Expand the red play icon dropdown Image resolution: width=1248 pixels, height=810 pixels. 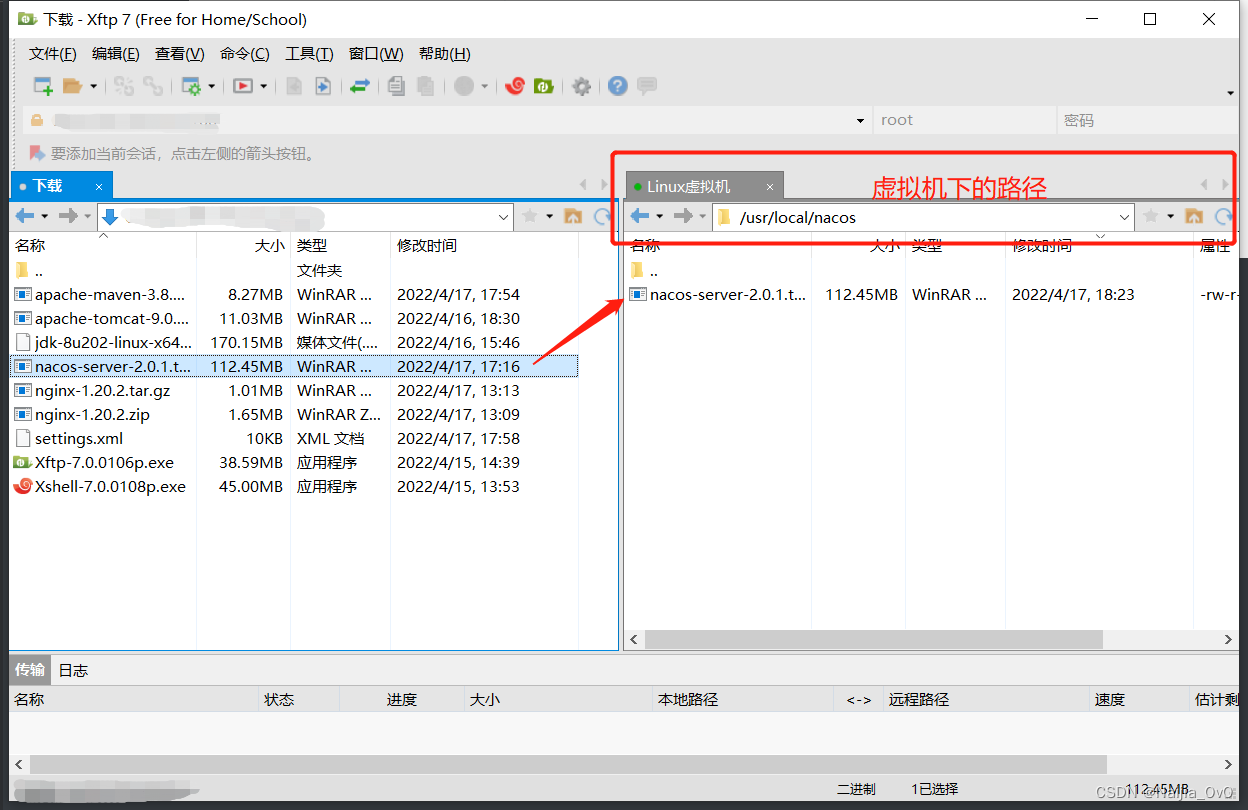coord(264,87)
